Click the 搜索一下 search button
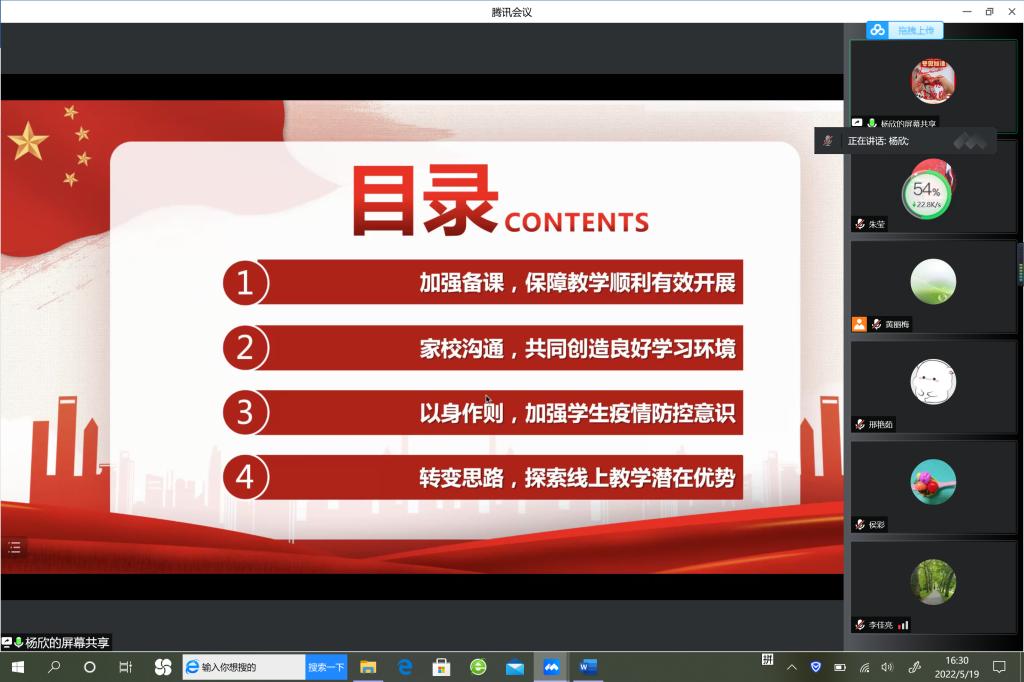1024x682 pixels. pyautogui.click(x=326, y=667)
